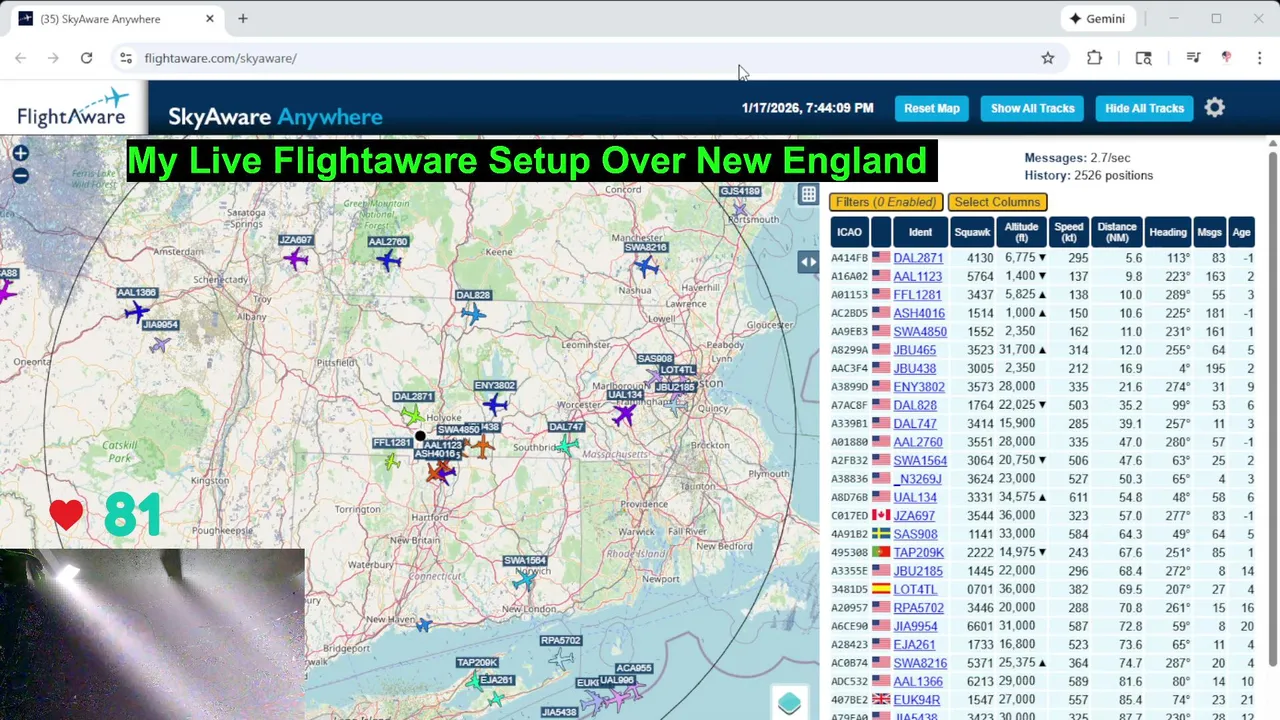Expand the Filters (0 Enabled) panel
This screenshot has width=1280, height=720.
(886, 202)
